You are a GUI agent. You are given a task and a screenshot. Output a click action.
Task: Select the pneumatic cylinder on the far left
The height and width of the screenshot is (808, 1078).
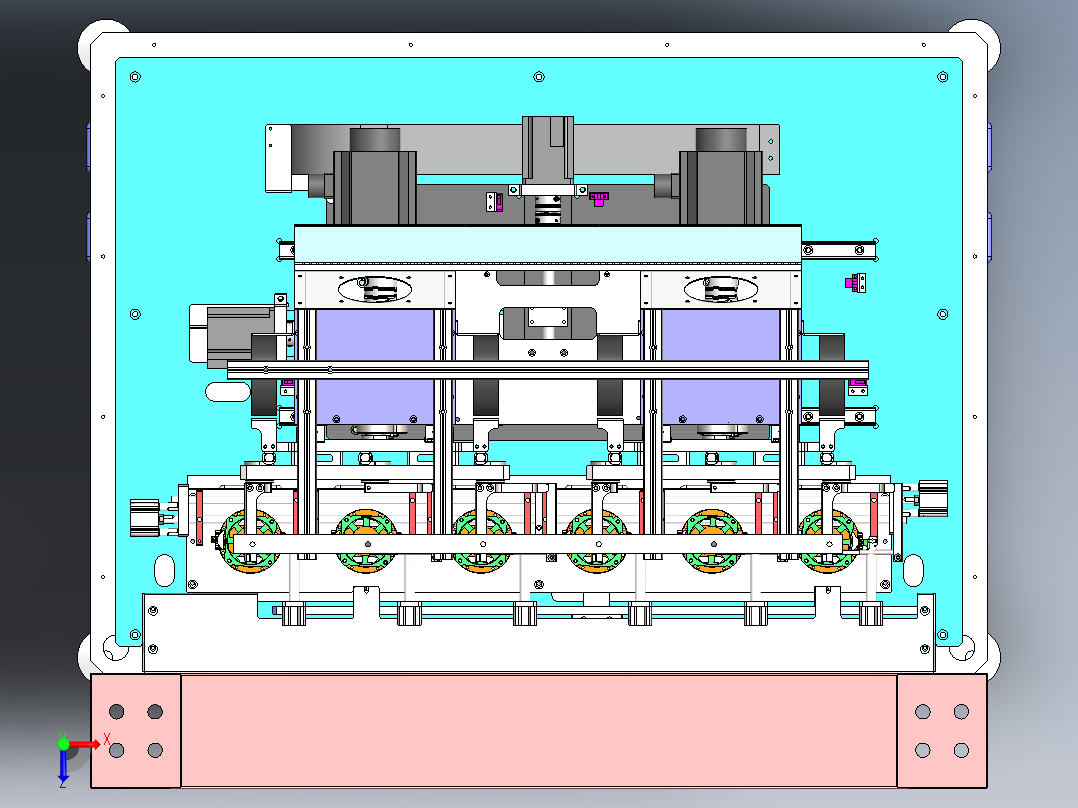(x=145, y=518)
